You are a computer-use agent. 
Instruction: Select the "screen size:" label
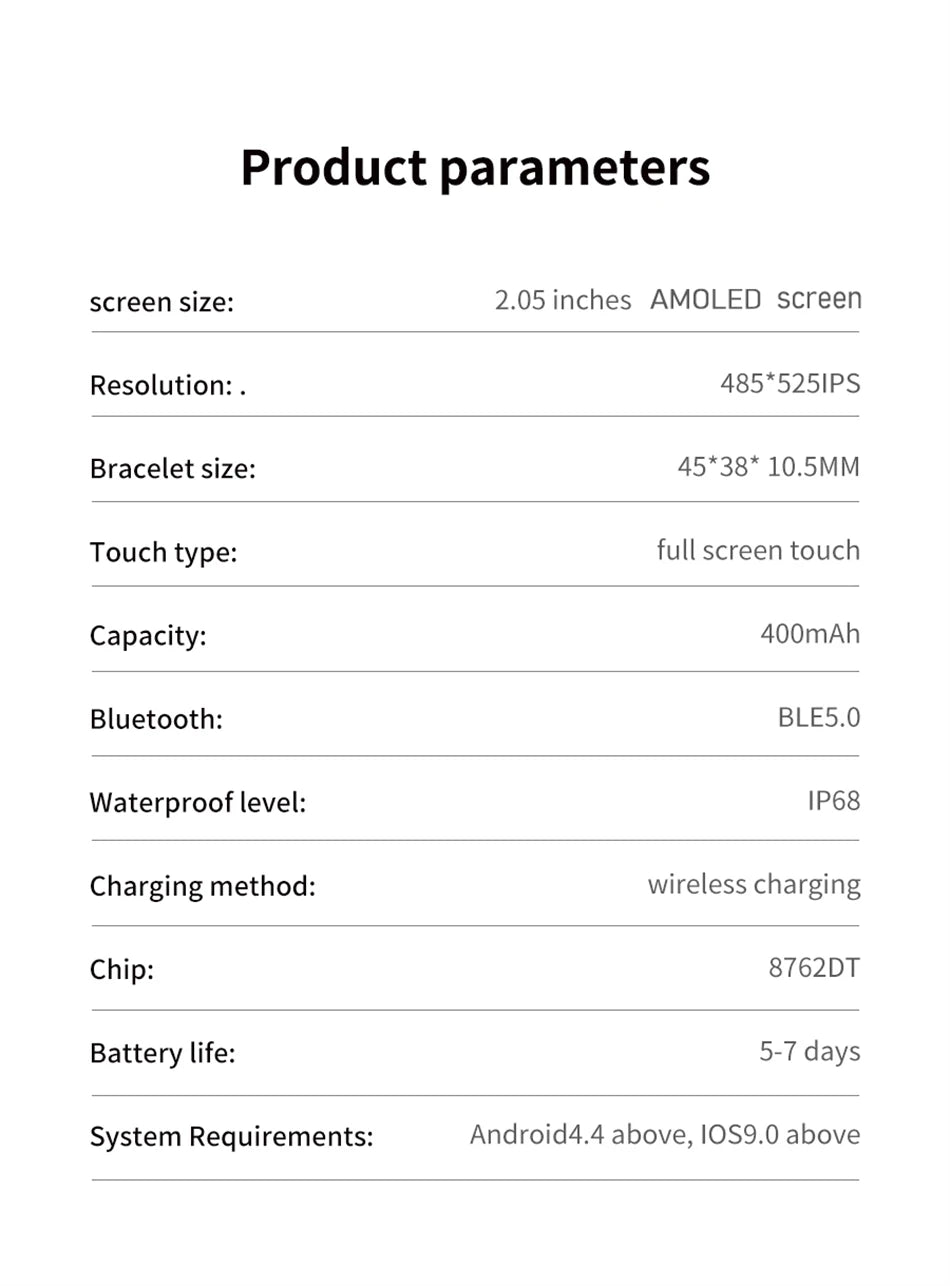161,301
